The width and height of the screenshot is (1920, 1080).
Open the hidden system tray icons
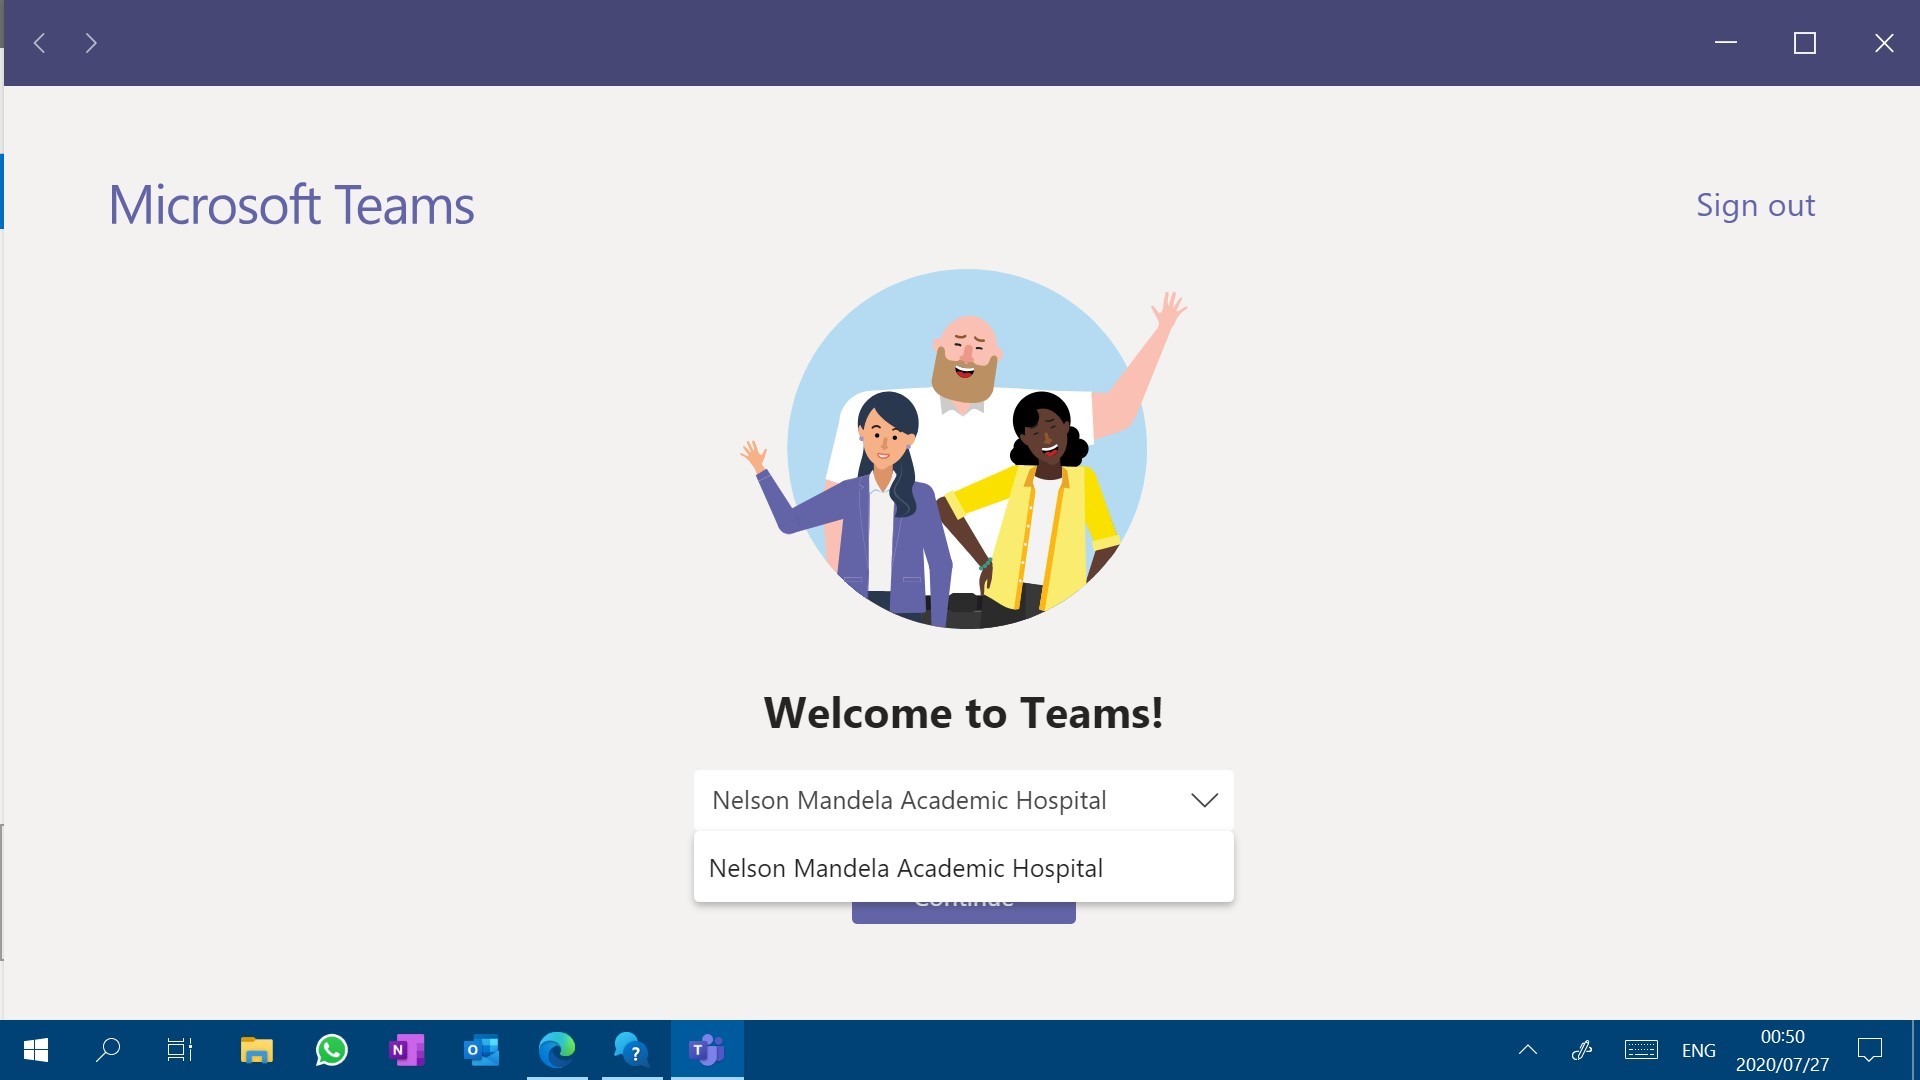coord(1527,1049)
